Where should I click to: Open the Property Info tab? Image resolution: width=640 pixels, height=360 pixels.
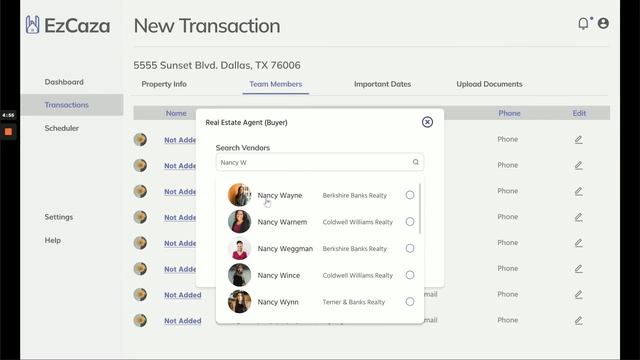point(164,84)
